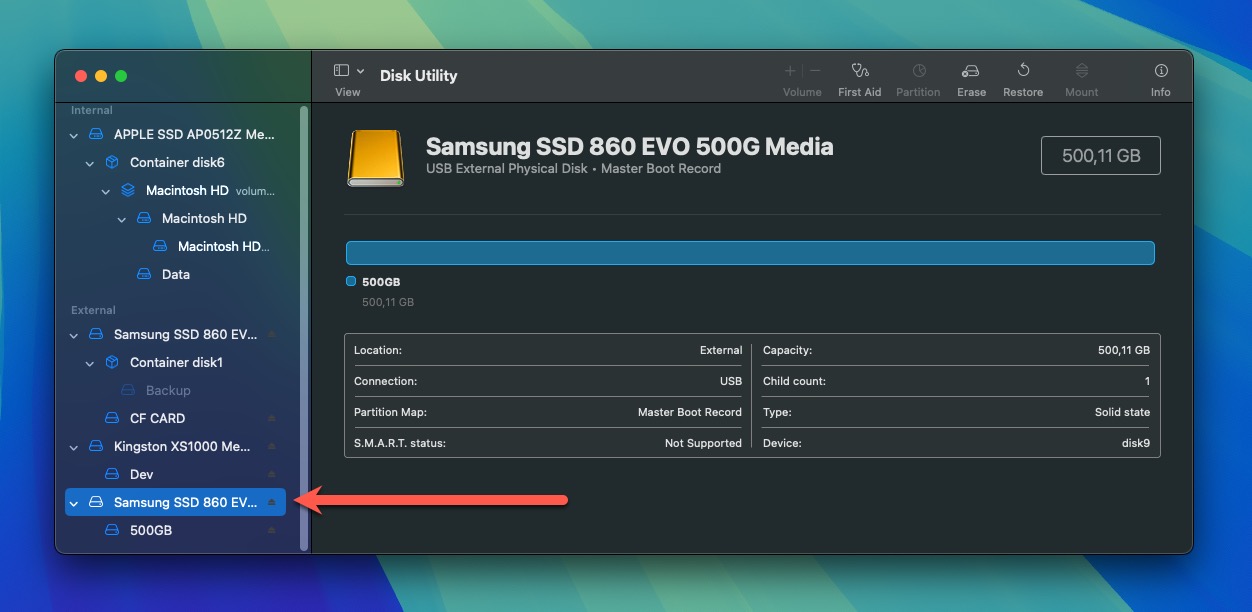Image resolution: width=1252 pixels, height=612 pixels.
Task: Click the APPLE SSD AP0512Z drive icon
Action: tap(96, 134)
